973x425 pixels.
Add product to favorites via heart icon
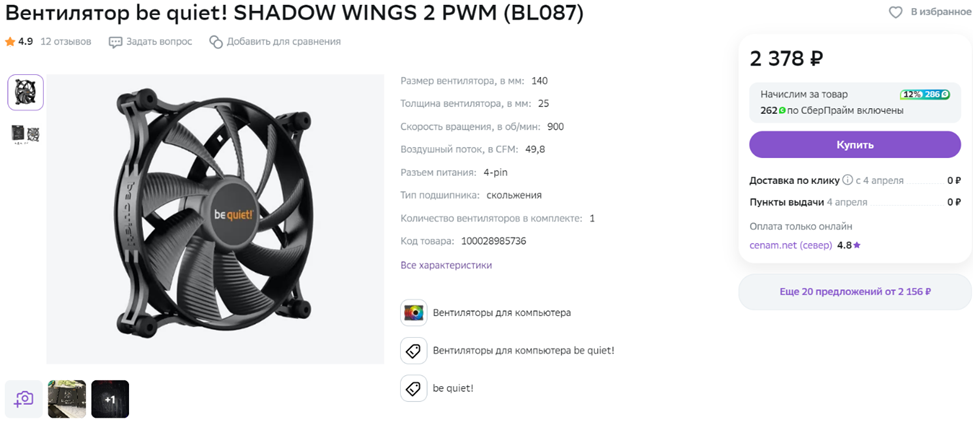[x=895, y=12]
